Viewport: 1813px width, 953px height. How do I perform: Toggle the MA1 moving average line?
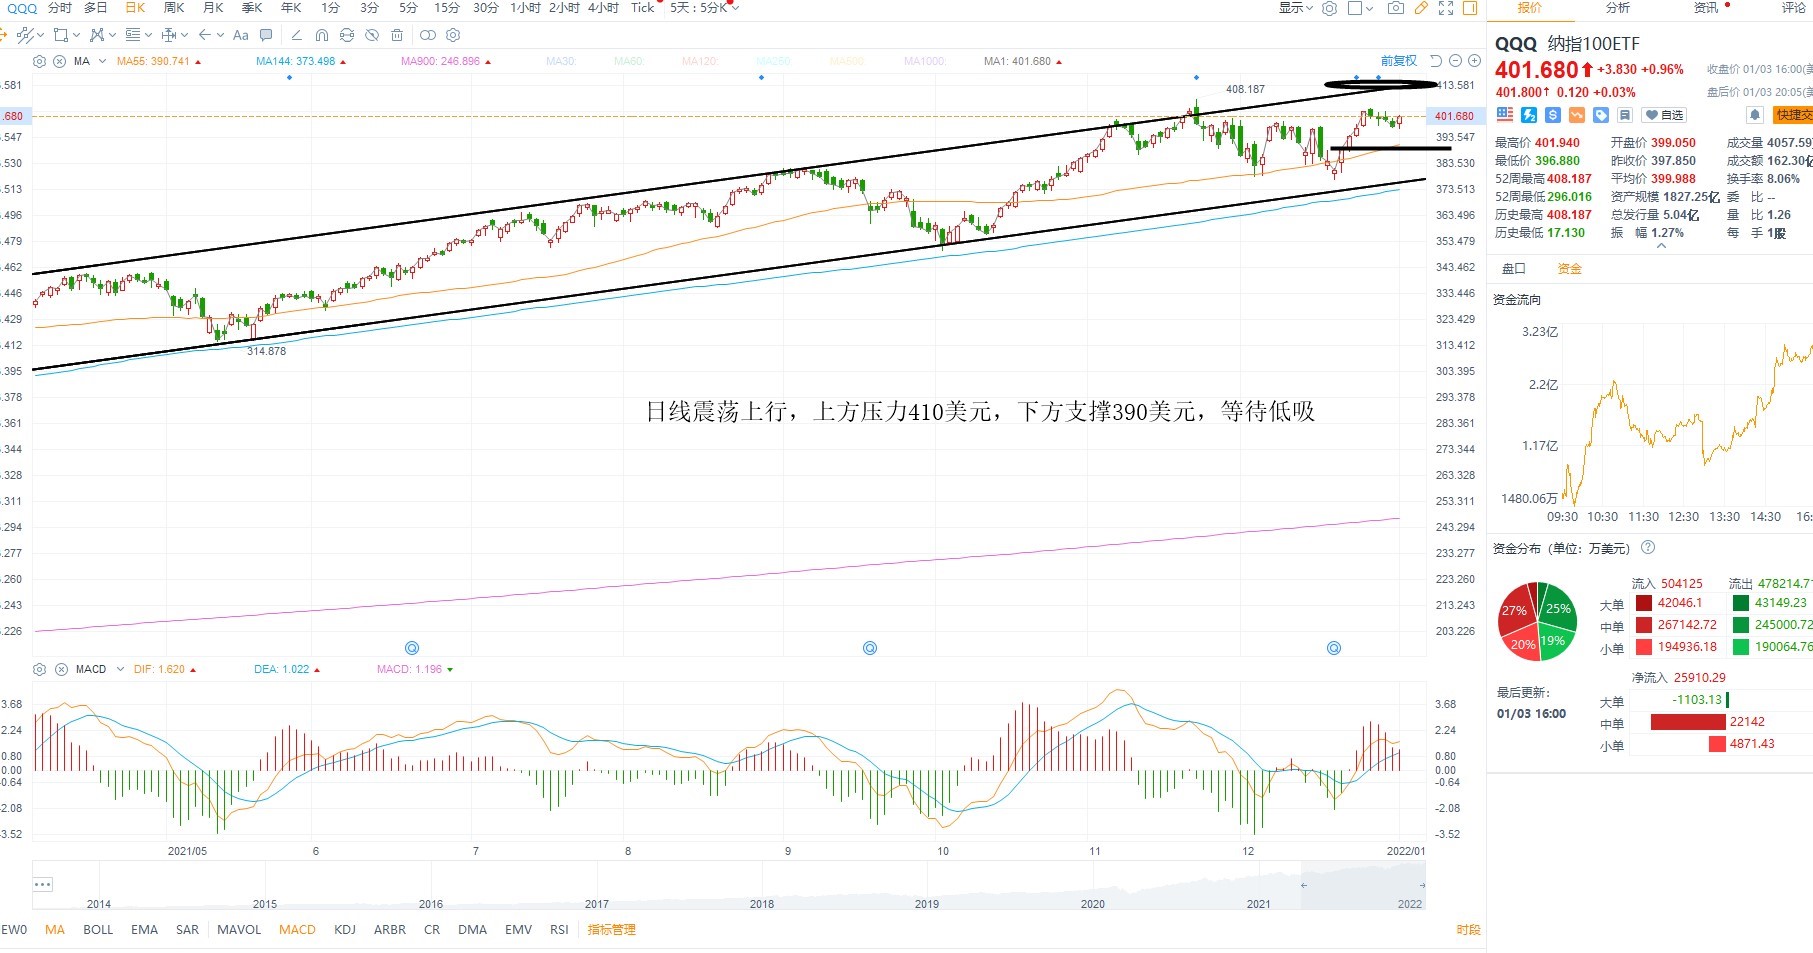click(x=1023, y=61)
